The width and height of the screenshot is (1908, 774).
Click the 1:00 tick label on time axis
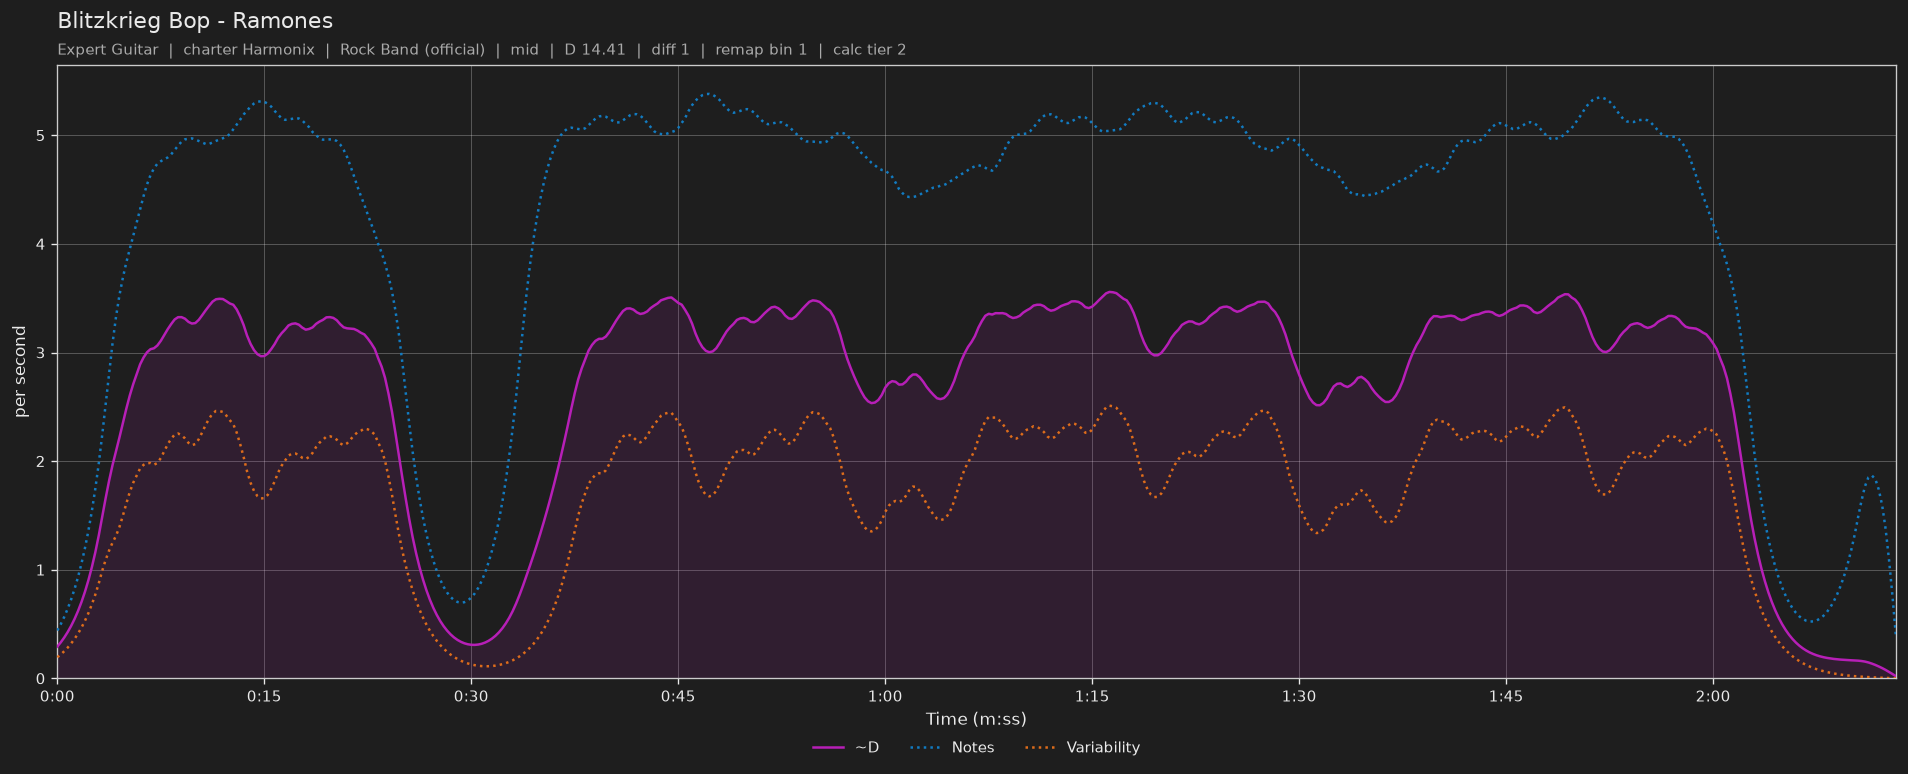[885, 696]
